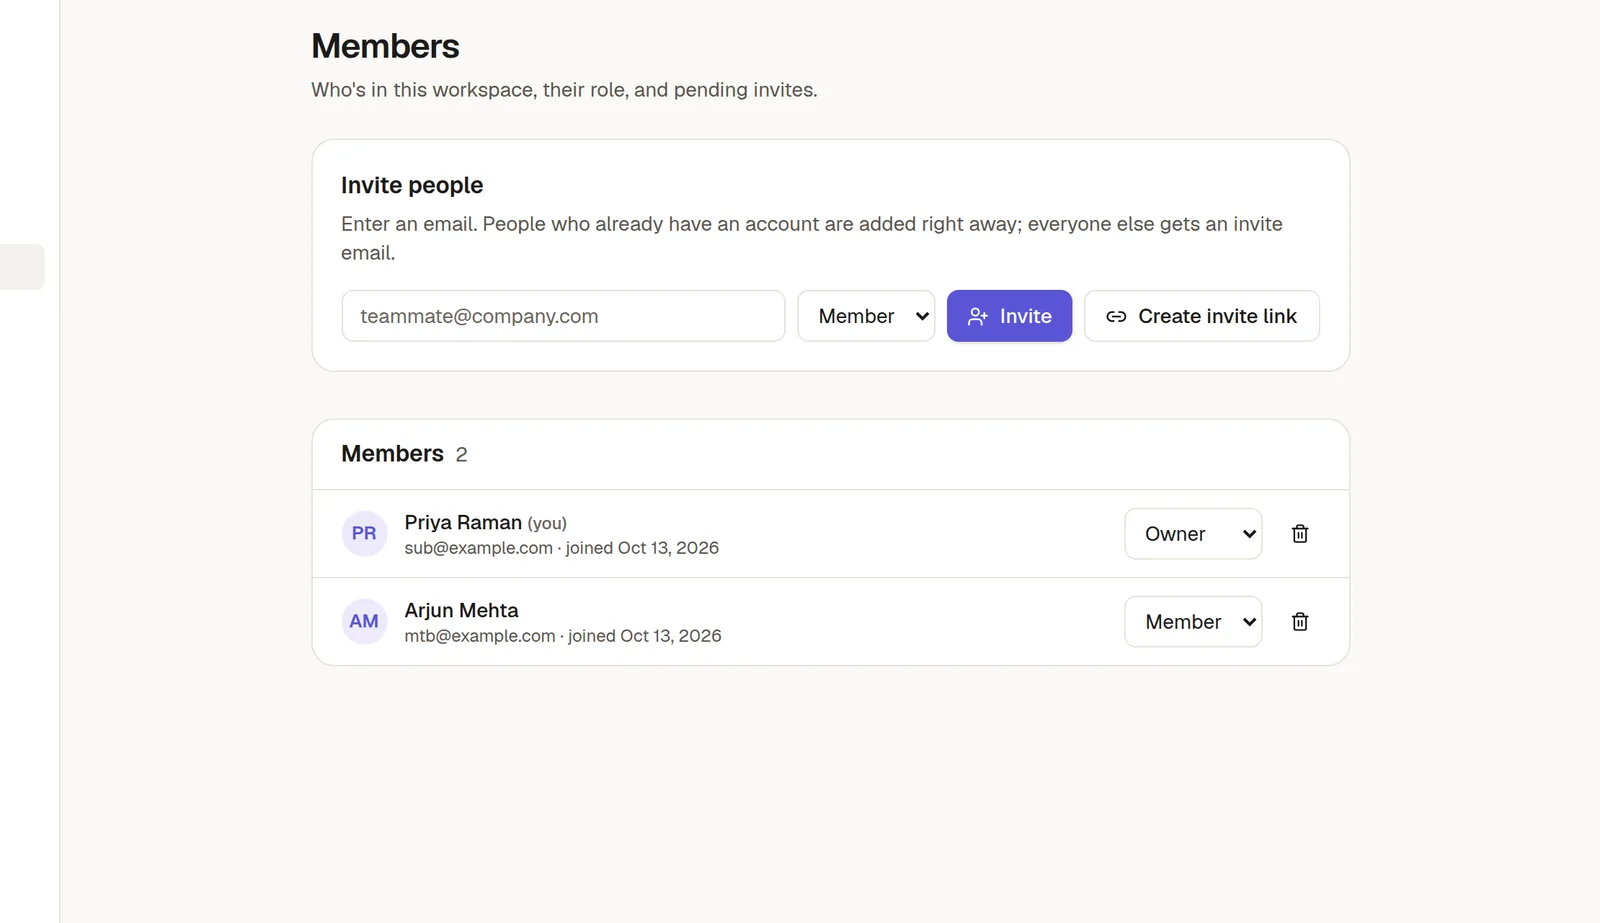Click the purple Invite button
Image resolution: width=1600 pixels, height=923 pixels.
1009,316
